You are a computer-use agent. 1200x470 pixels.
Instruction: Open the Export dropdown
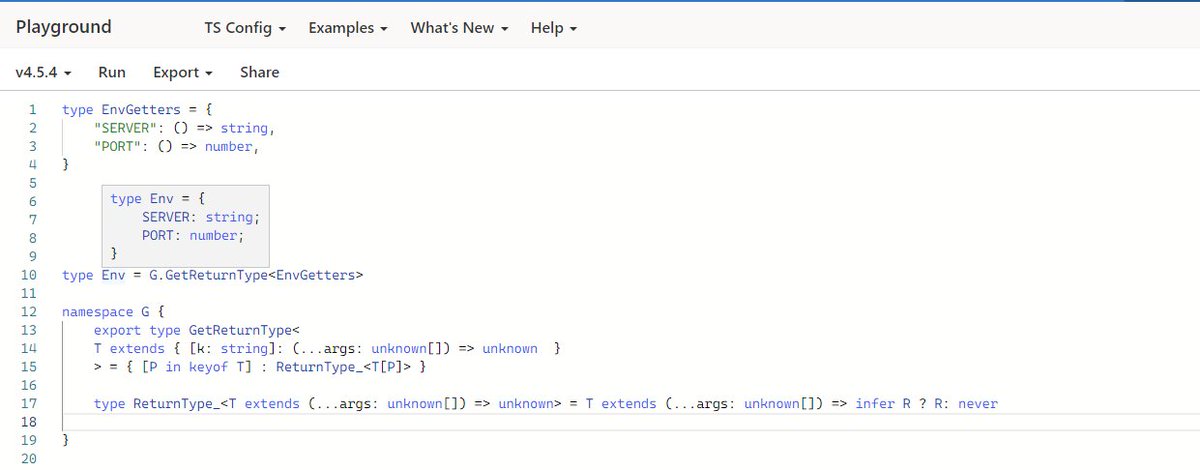pyautogui.click(x=183, y=72)
